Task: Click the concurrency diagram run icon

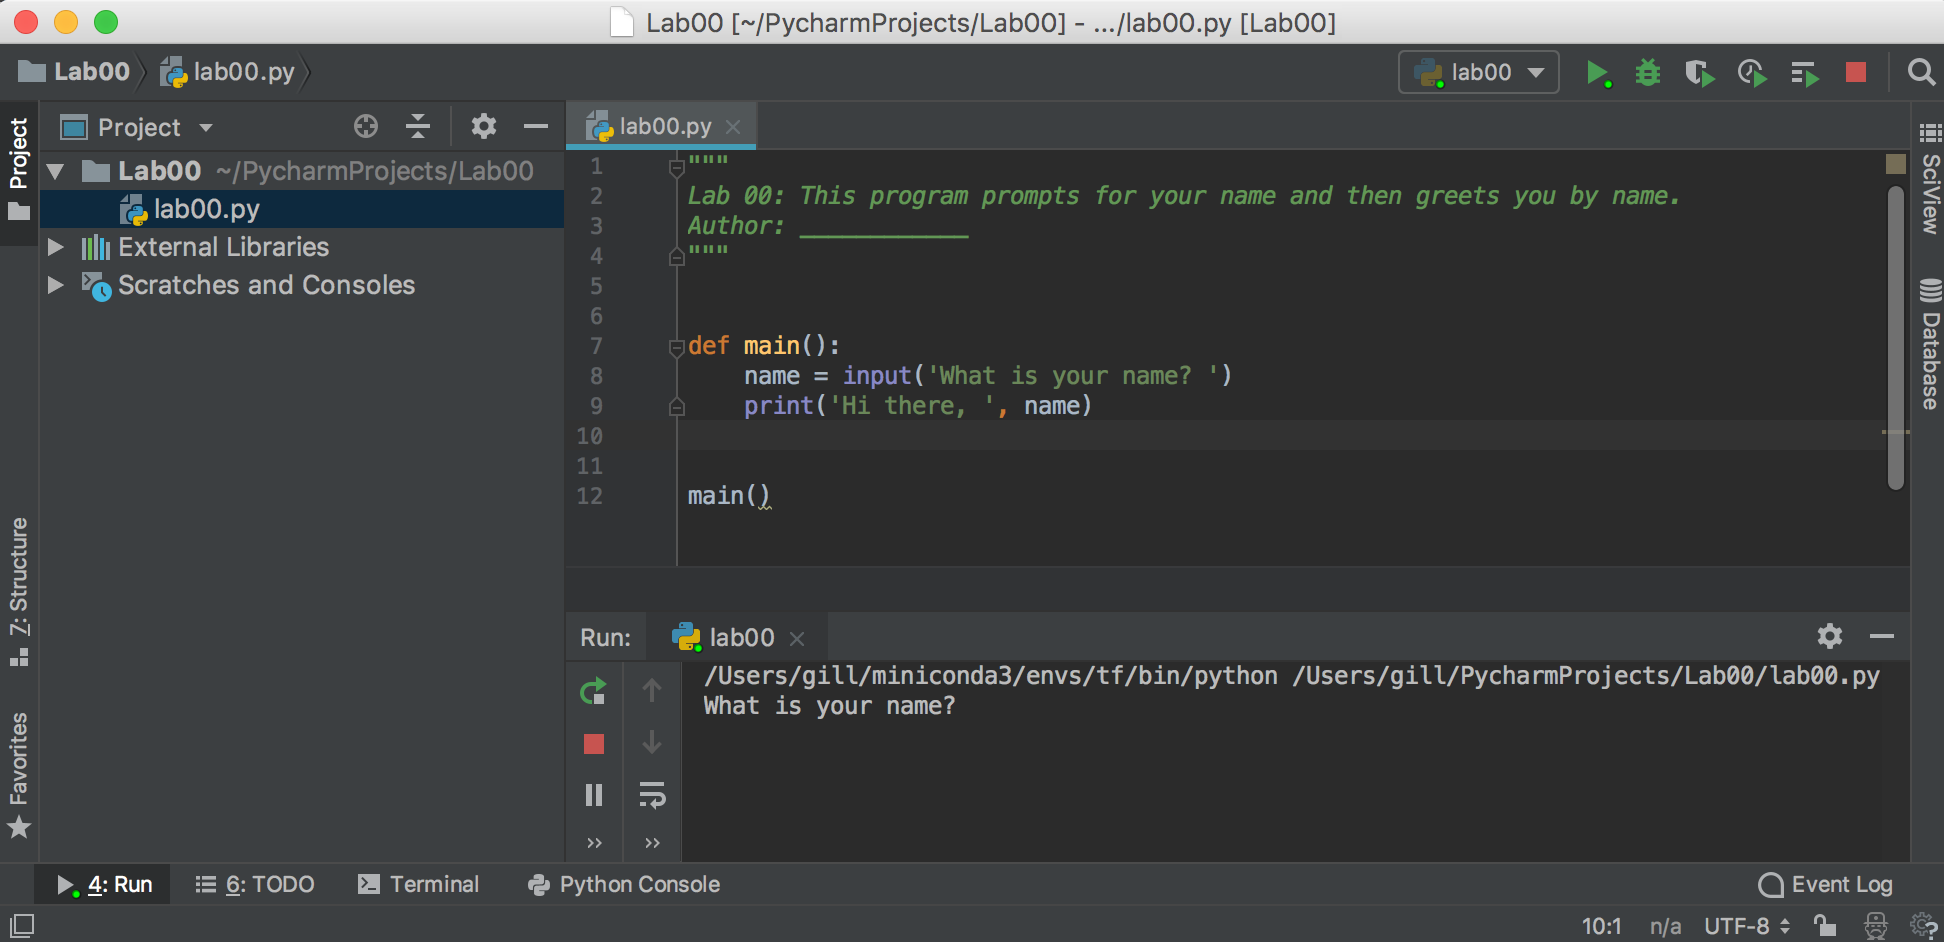Action: (x=1804, y=73)
